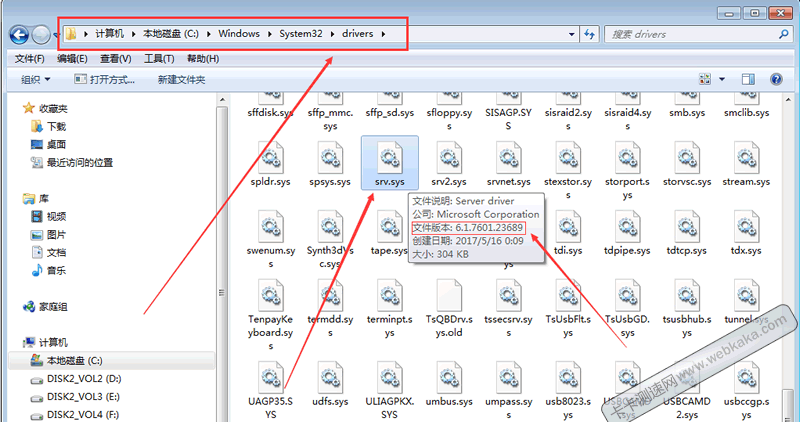Click the 搜索 drivers search box

[x=690, y=34]
